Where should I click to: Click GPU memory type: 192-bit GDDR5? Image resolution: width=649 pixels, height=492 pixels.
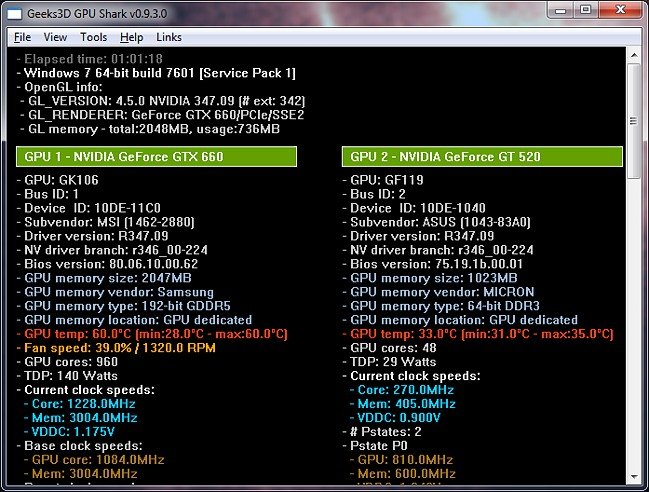coord(124,306)
